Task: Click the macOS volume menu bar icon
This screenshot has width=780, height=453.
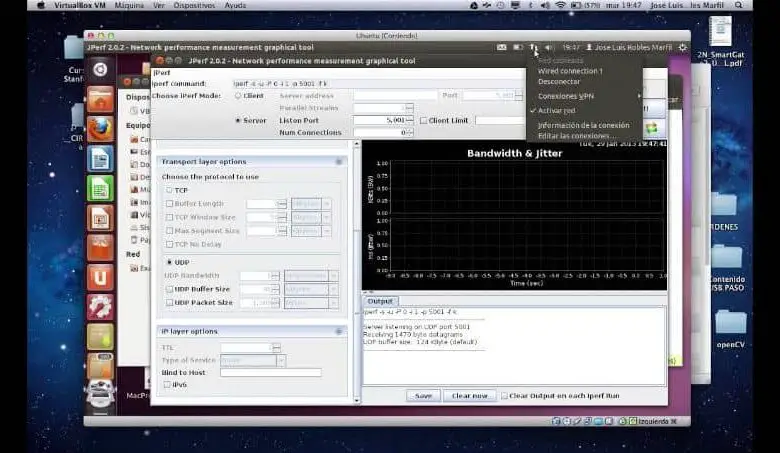Action: pyautogui.click(x=545, y=5)
